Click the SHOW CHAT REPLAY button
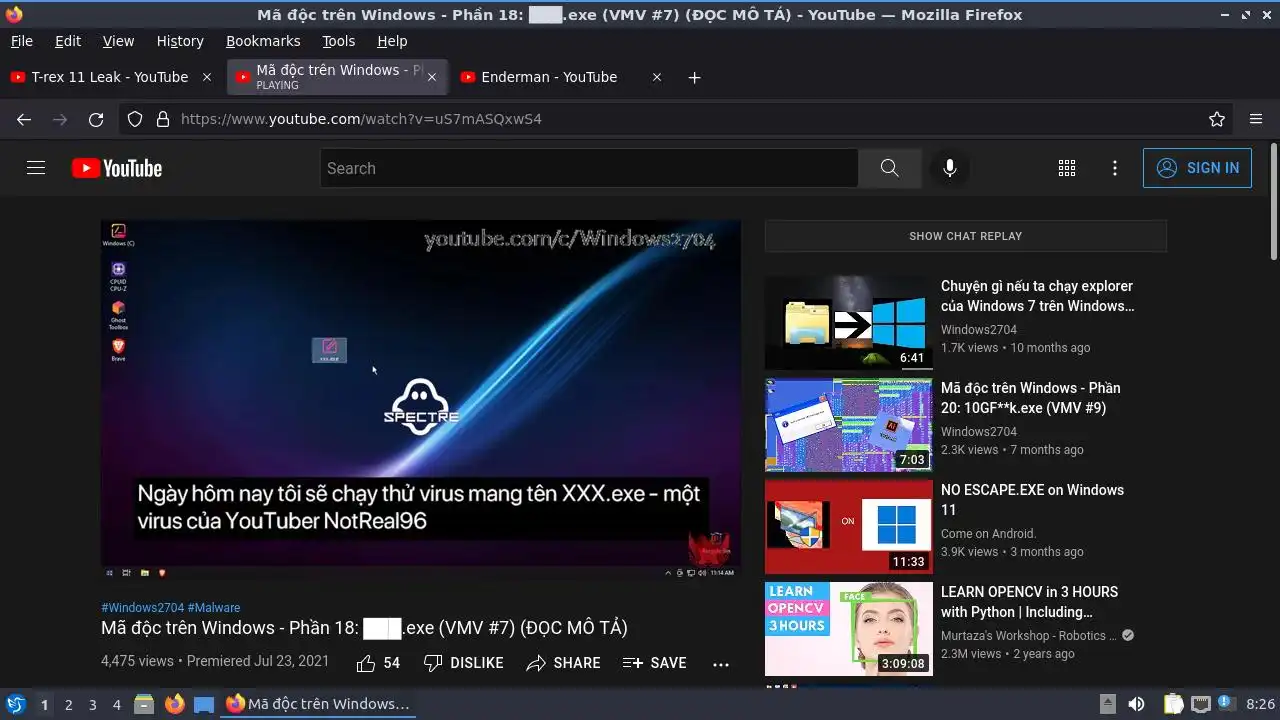This screenshot has width=1280, height=720. pyautogui.click(x=965, y=236)
